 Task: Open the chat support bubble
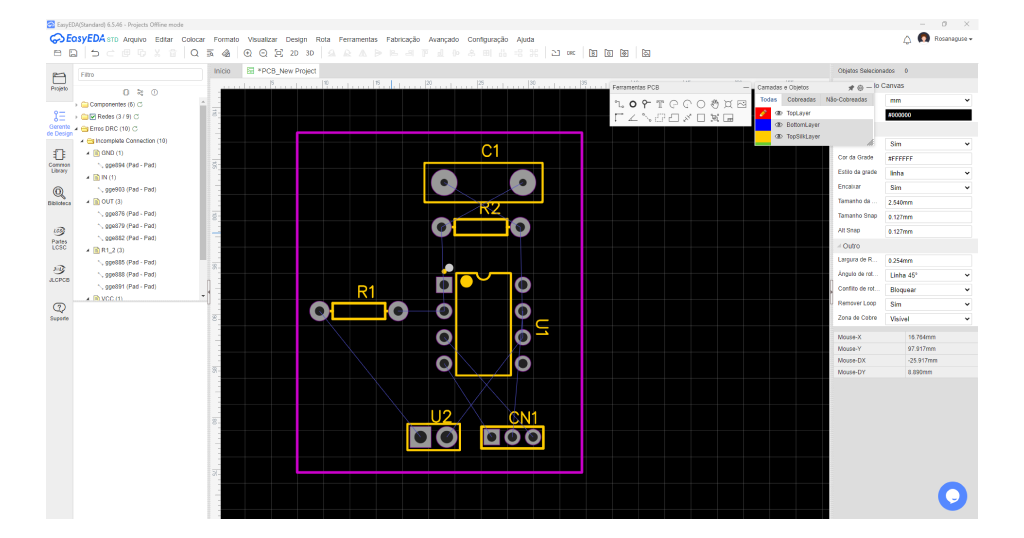[x=952, y=496]
